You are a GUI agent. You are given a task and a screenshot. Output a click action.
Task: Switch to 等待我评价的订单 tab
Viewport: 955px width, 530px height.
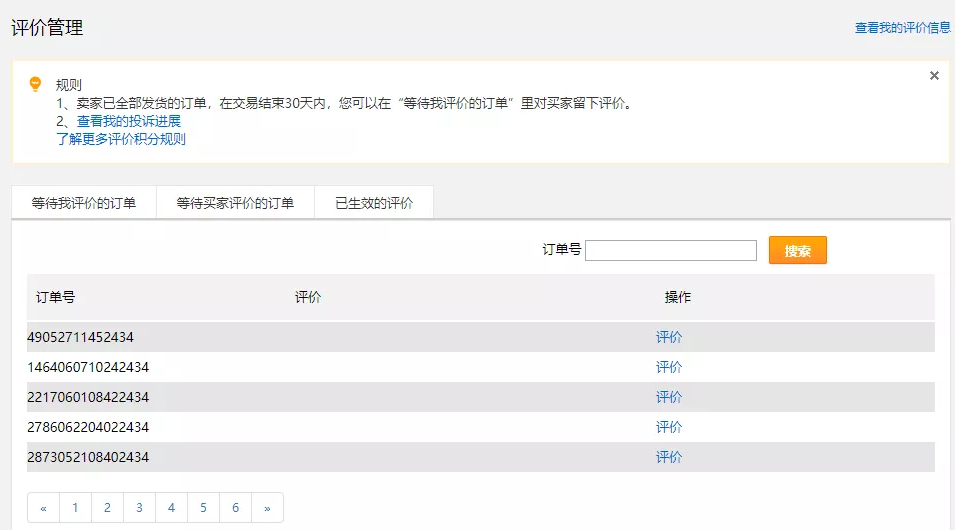click(84, 203)
